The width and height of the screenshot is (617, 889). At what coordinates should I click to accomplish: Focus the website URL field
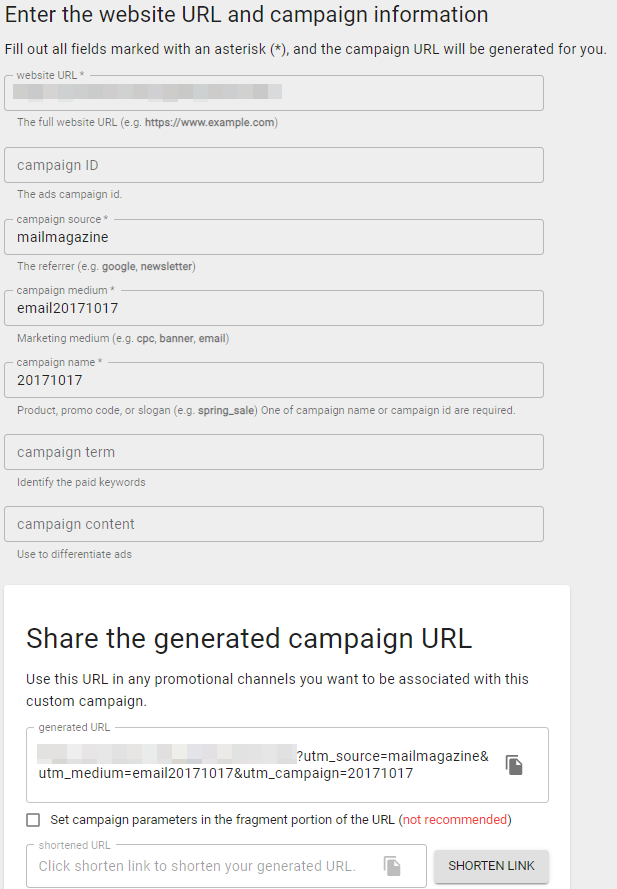274,93
